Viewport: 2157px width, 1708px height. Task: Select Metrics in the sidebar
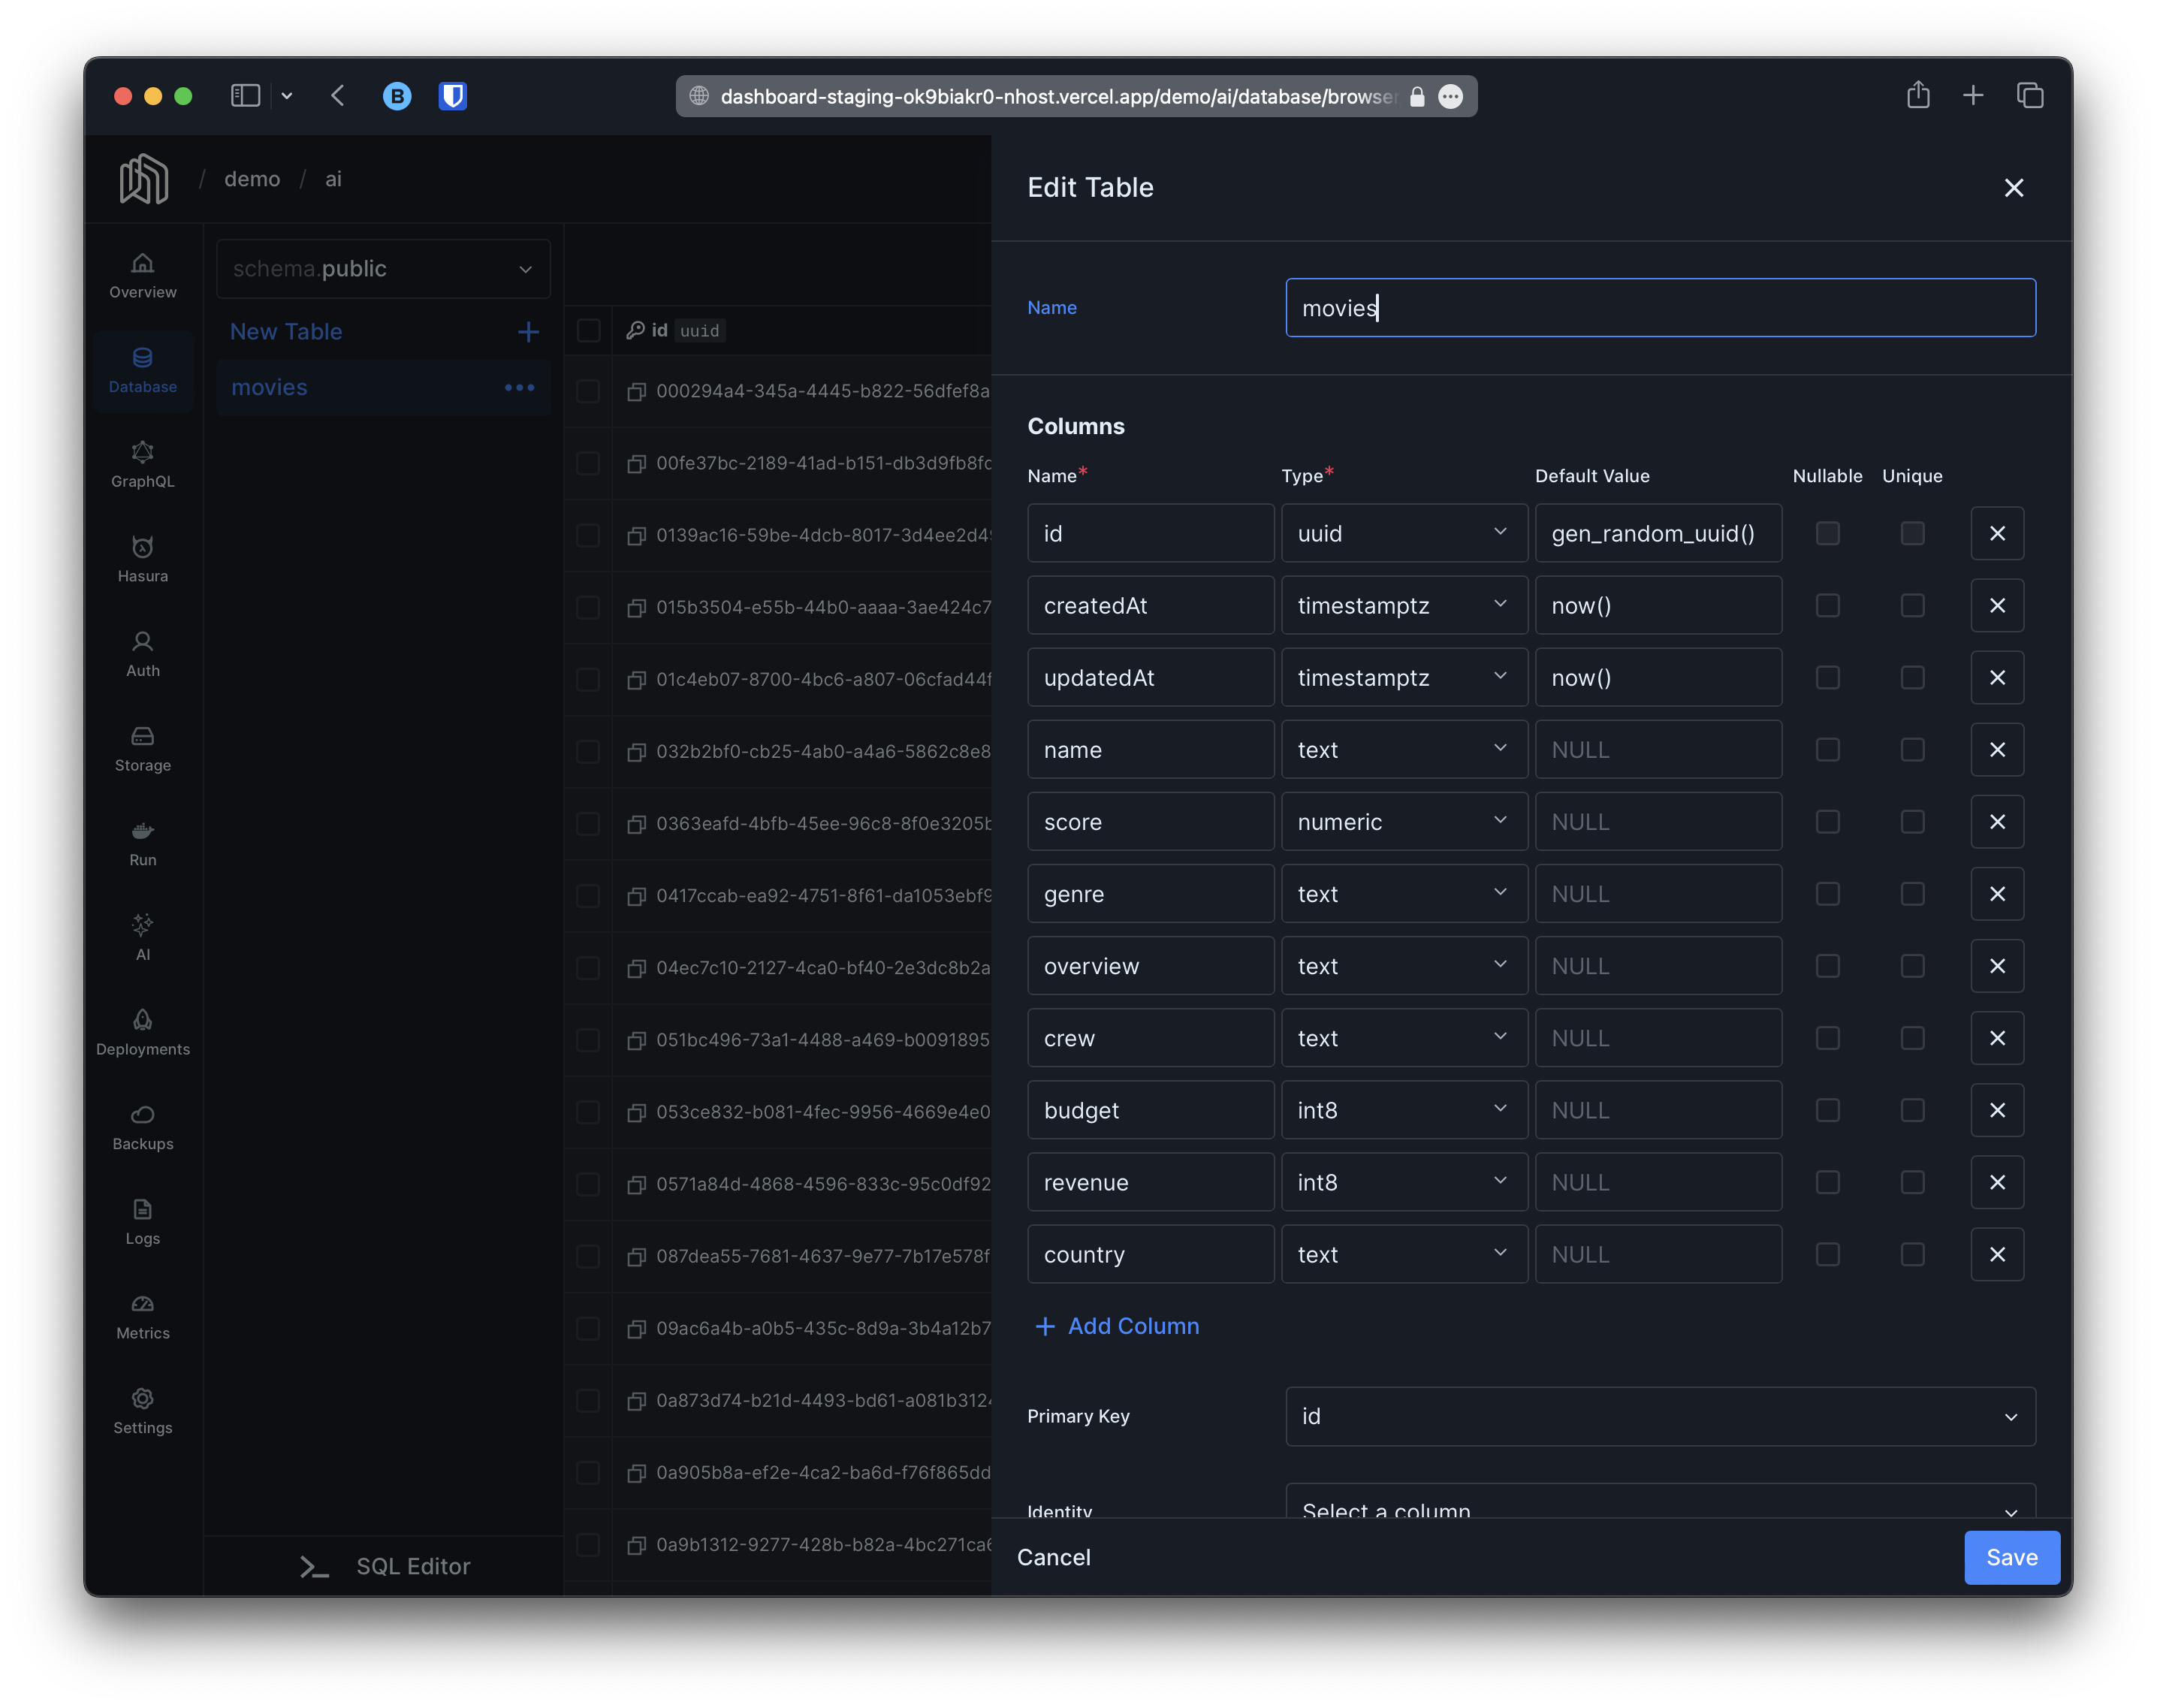142,1316
